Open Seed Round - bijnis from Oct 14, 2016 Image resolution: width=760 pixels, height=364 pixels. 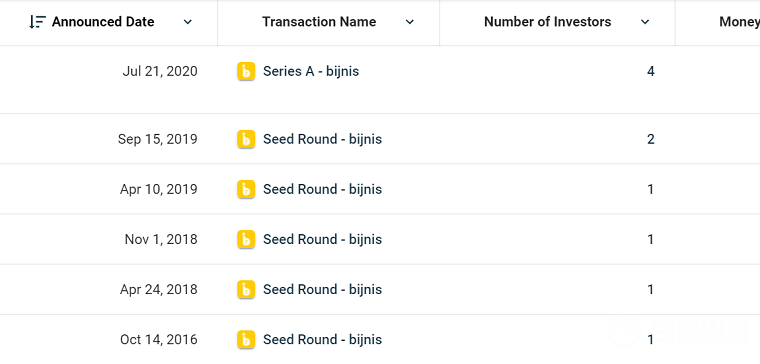point(322,340)
